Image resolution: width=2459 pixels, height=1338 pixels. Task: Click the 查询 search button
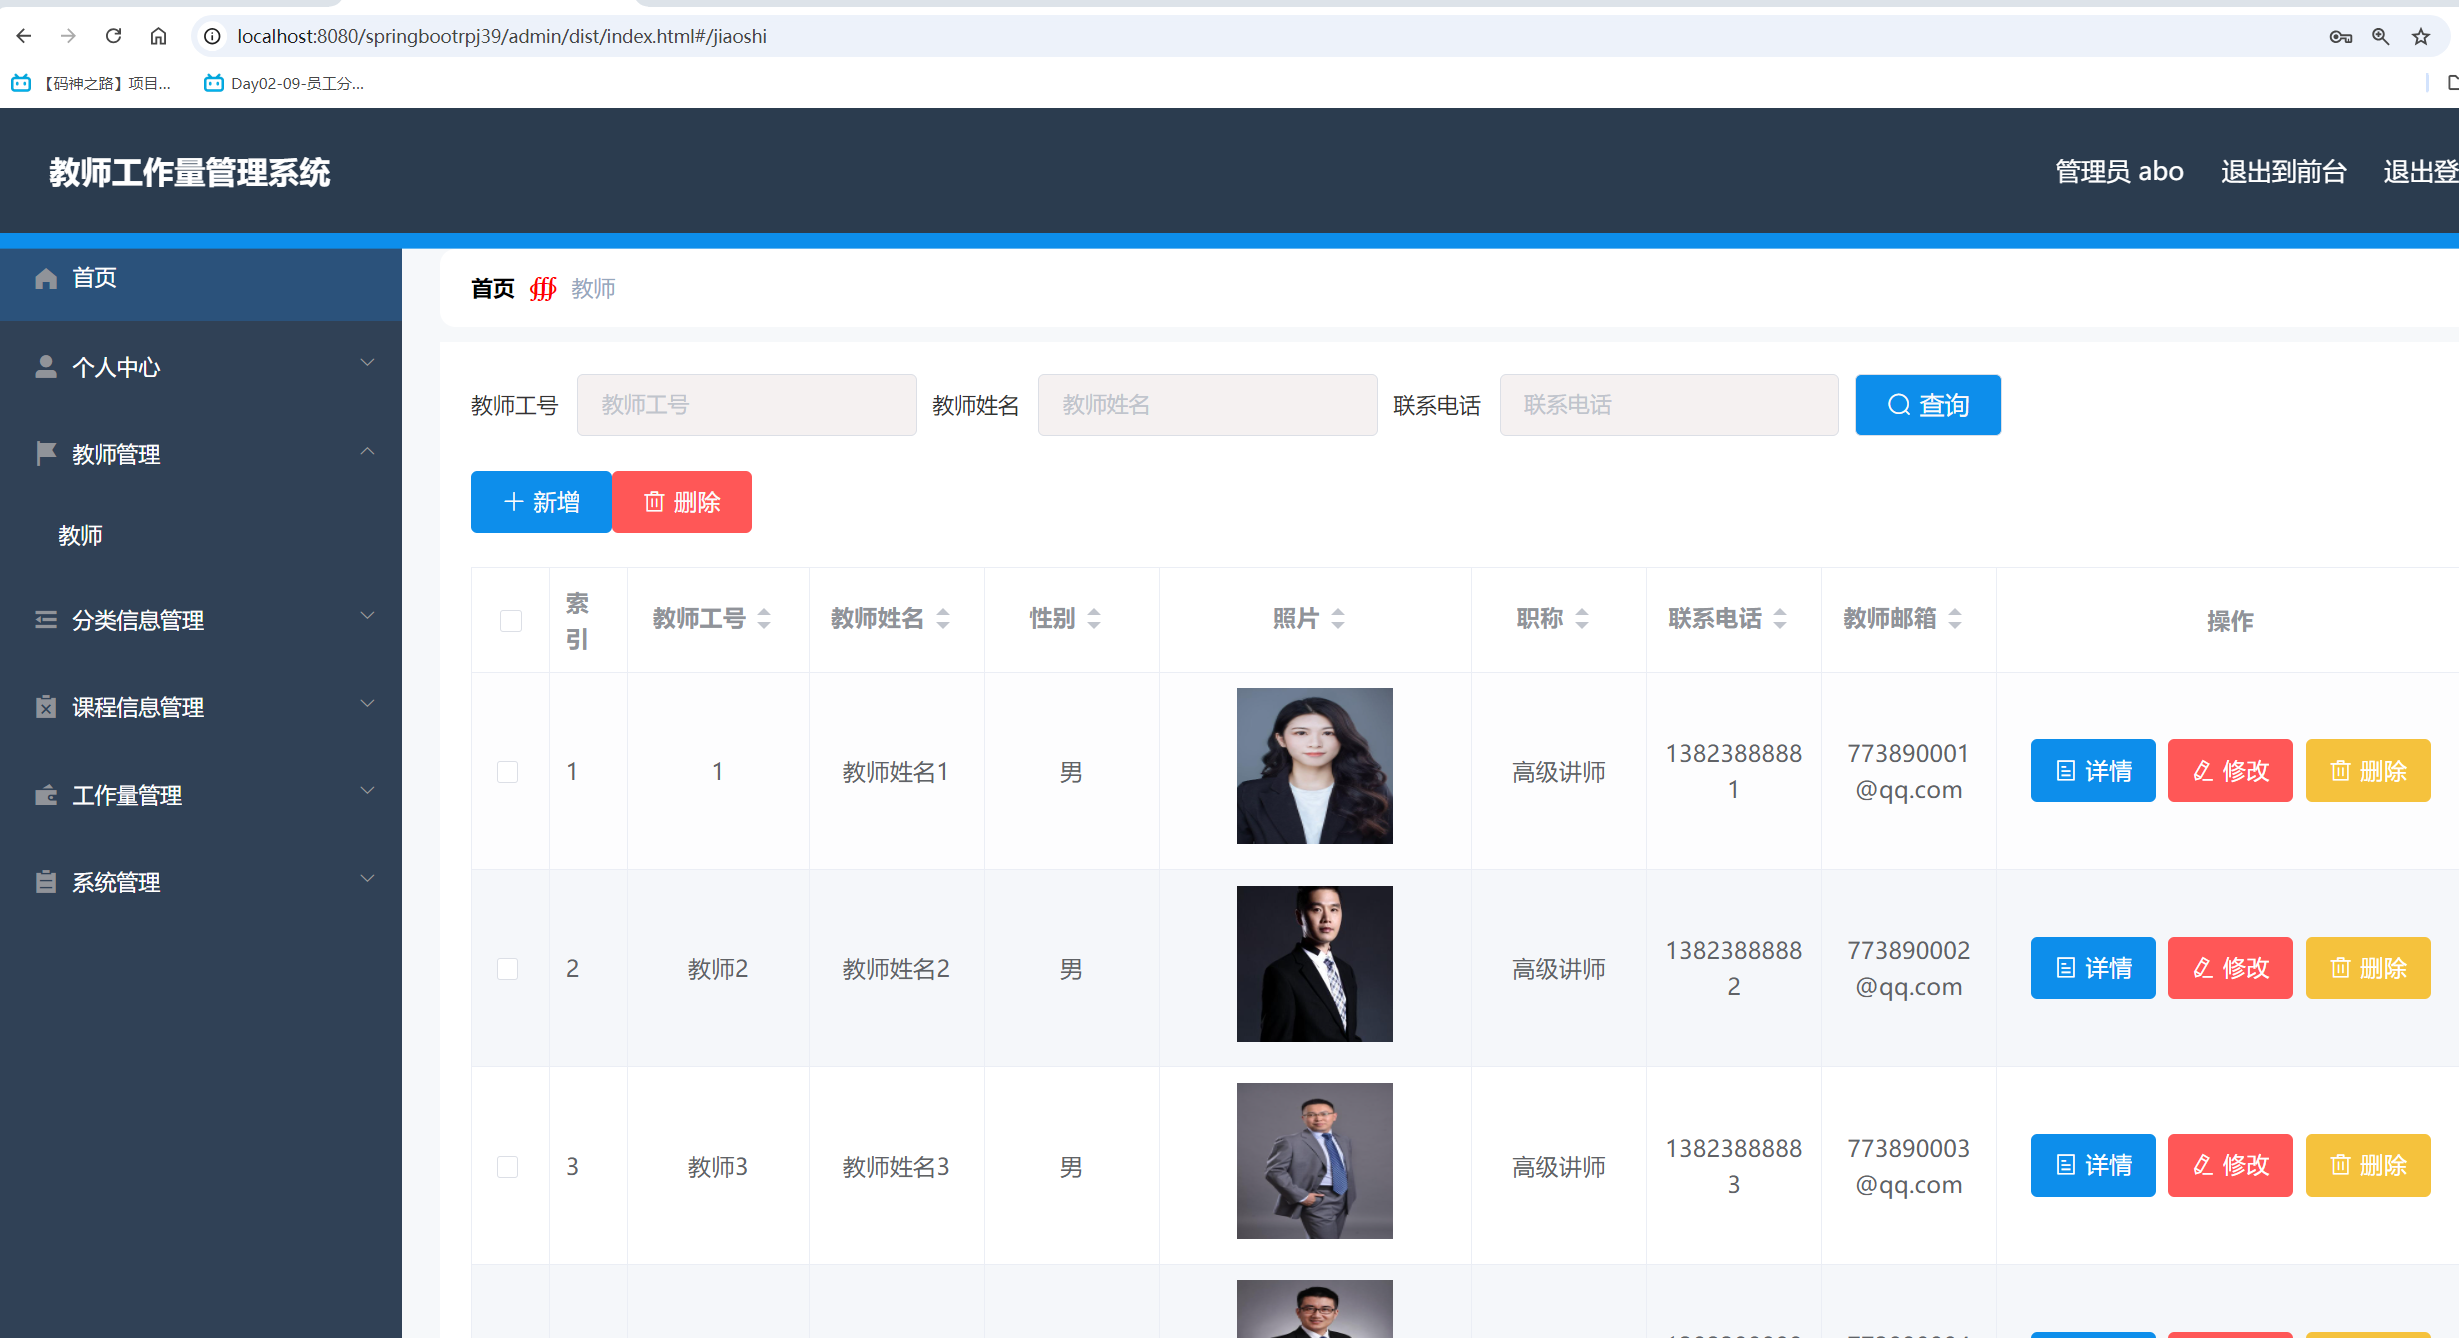[1927, 405]
